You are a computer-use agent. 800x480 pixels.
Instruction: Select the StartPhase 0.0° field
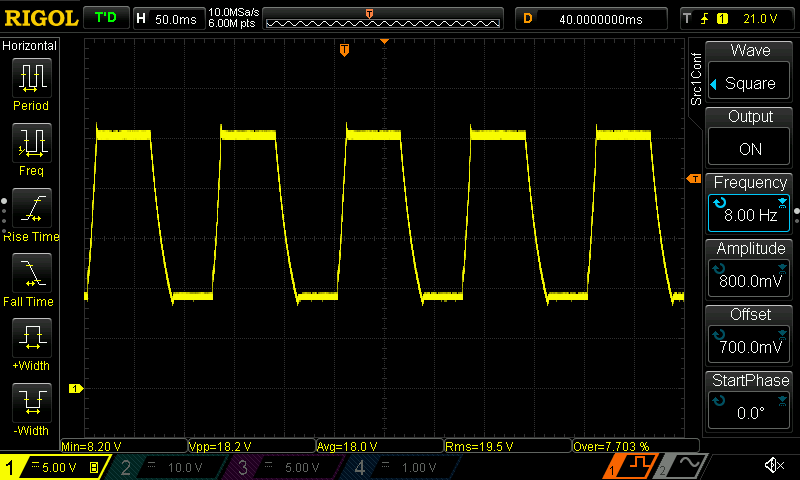click(748, 411)
